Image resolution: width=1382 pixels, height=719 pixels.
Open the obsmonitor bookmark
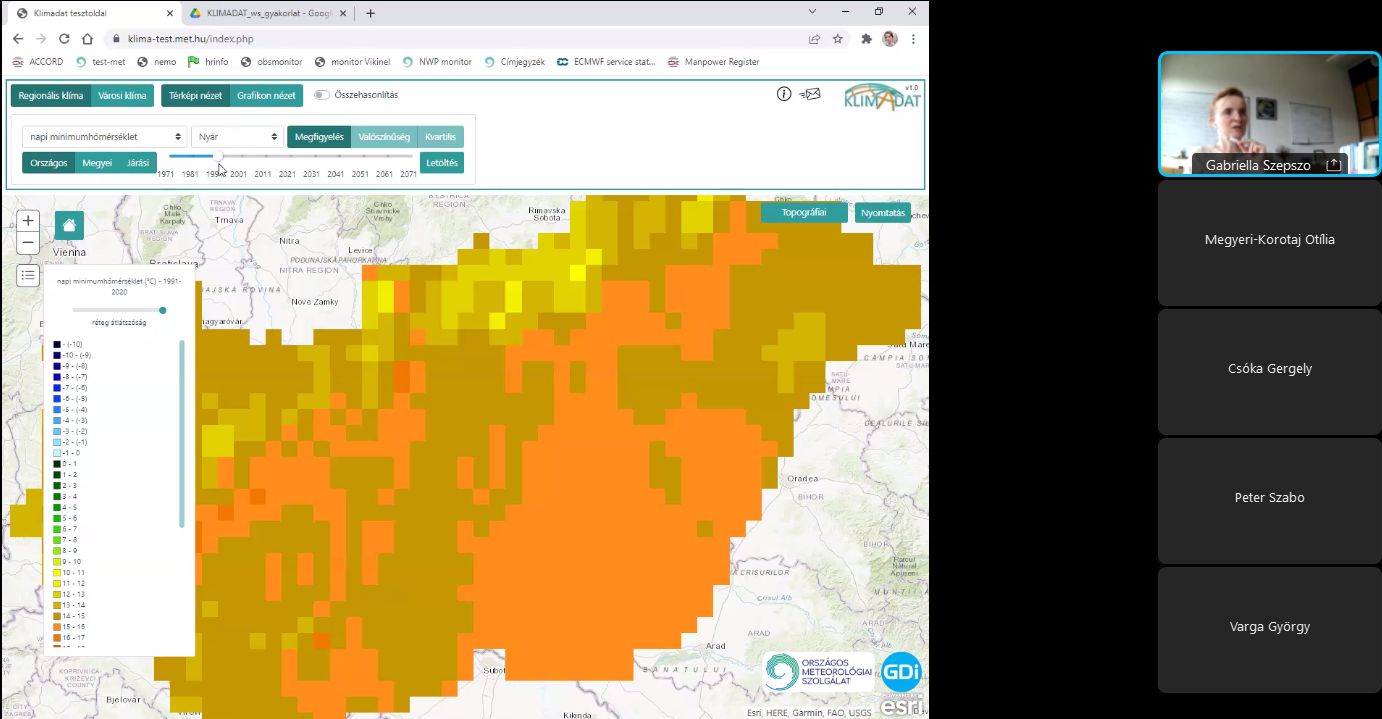tap(271, 62)
